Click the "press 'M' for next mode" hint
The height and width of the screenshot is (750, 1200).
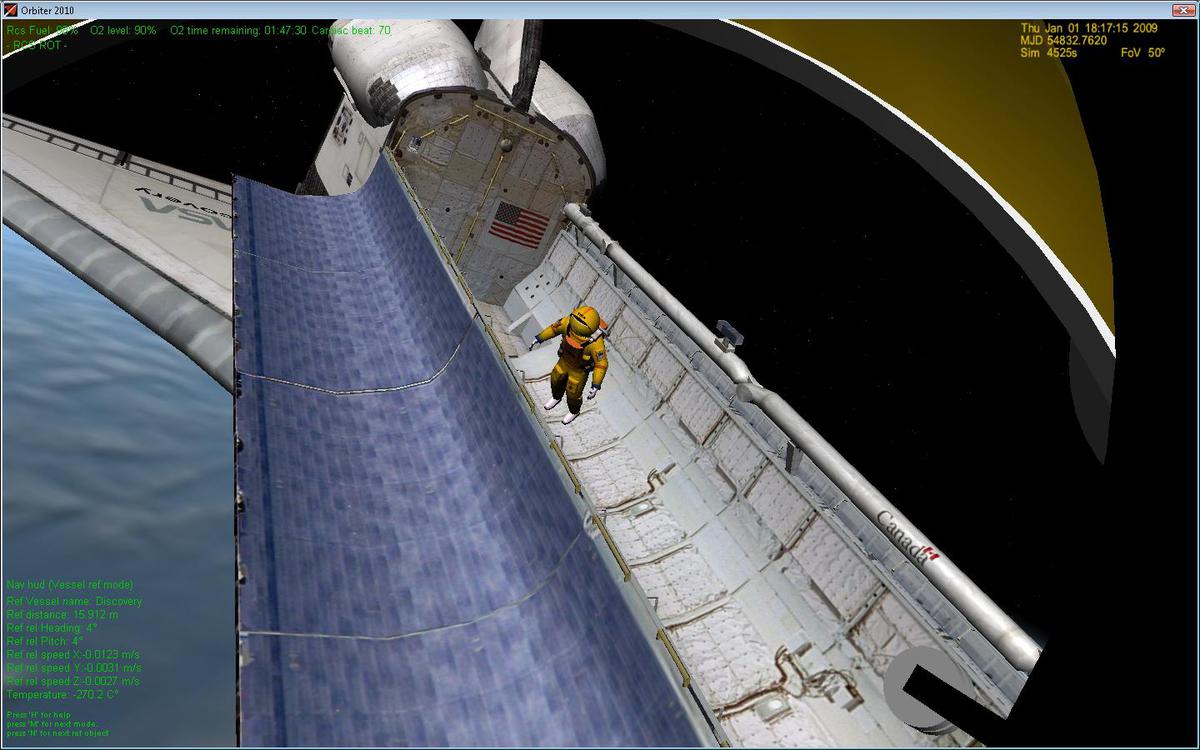pyautogui.click(x=52, y=724)
